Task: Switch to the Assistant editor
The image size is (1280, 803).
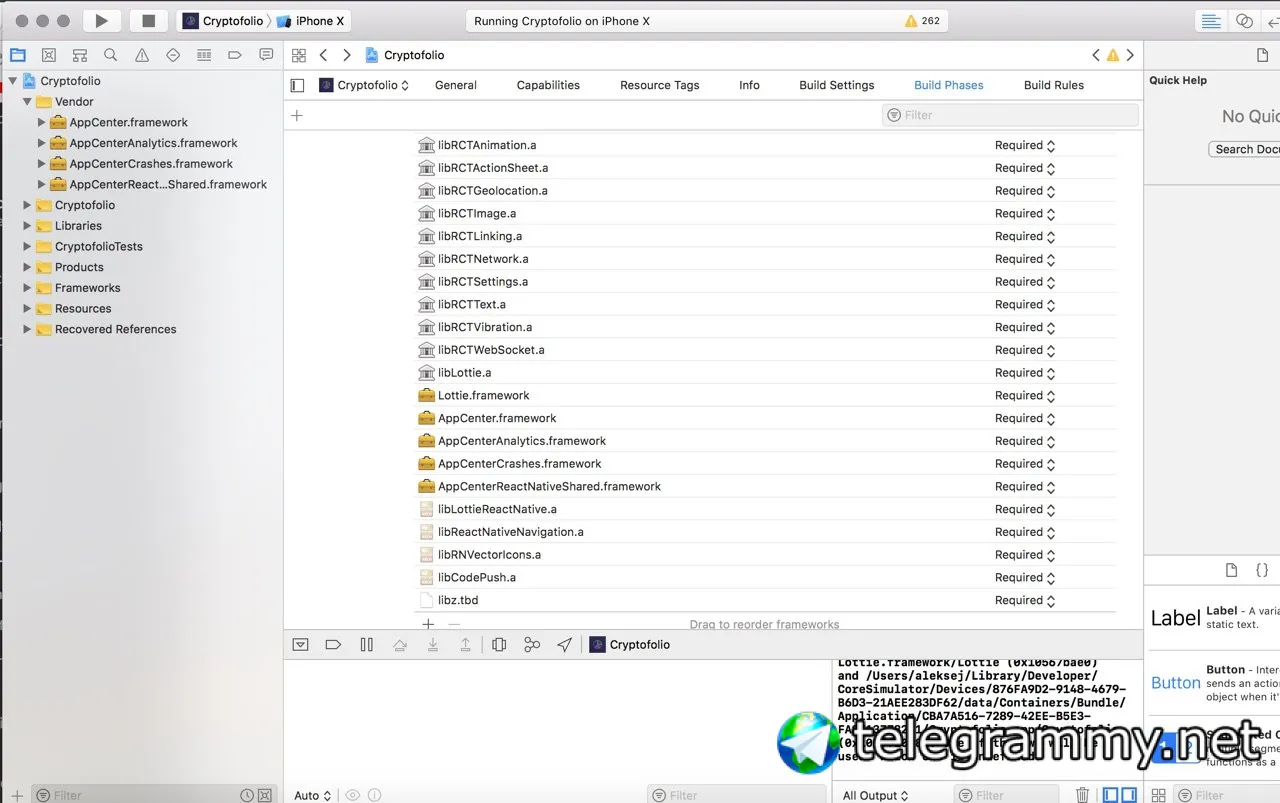Action: [x=1244, y=21]
